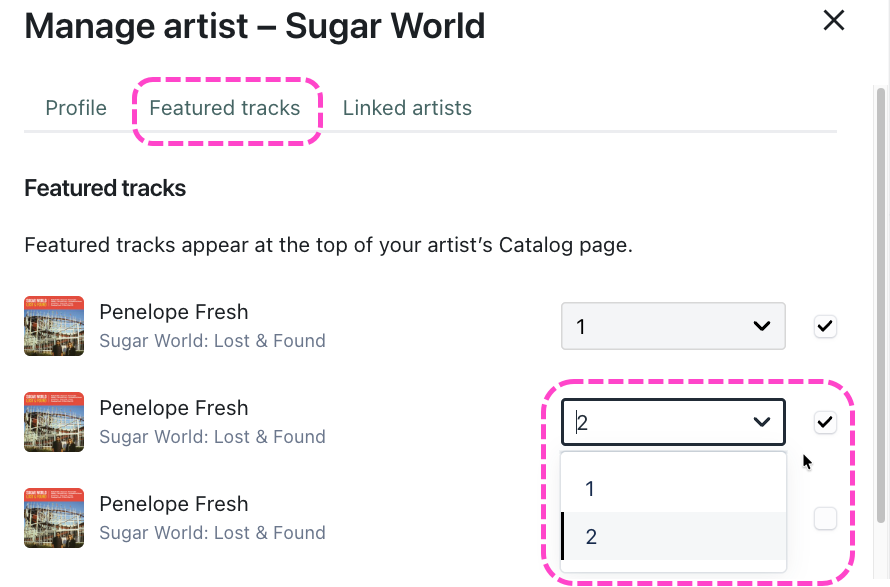
Task: Click the third track's album name text
Action: tap(212, 533)
